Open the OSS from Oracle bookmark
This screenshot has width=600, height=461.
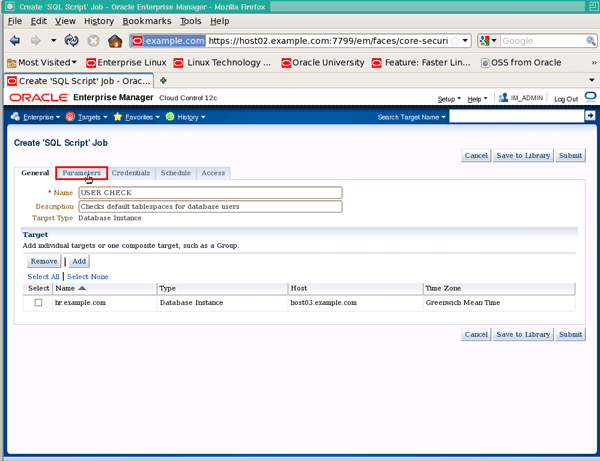(521, 62)
